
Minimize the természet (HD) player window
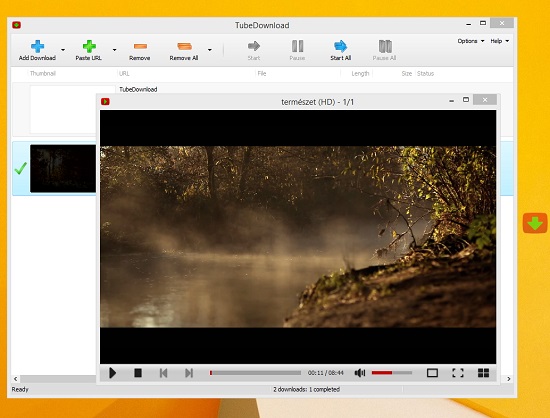[451, 101]
